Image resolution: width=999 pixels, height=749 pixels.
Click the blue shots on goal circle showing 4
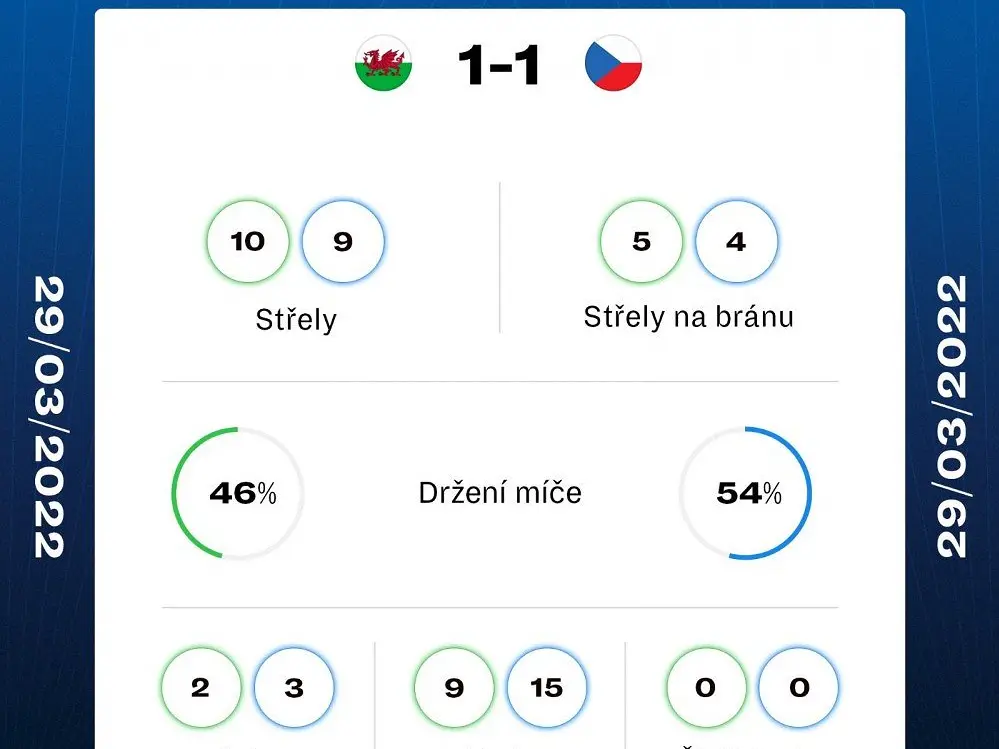click(736, 241)
